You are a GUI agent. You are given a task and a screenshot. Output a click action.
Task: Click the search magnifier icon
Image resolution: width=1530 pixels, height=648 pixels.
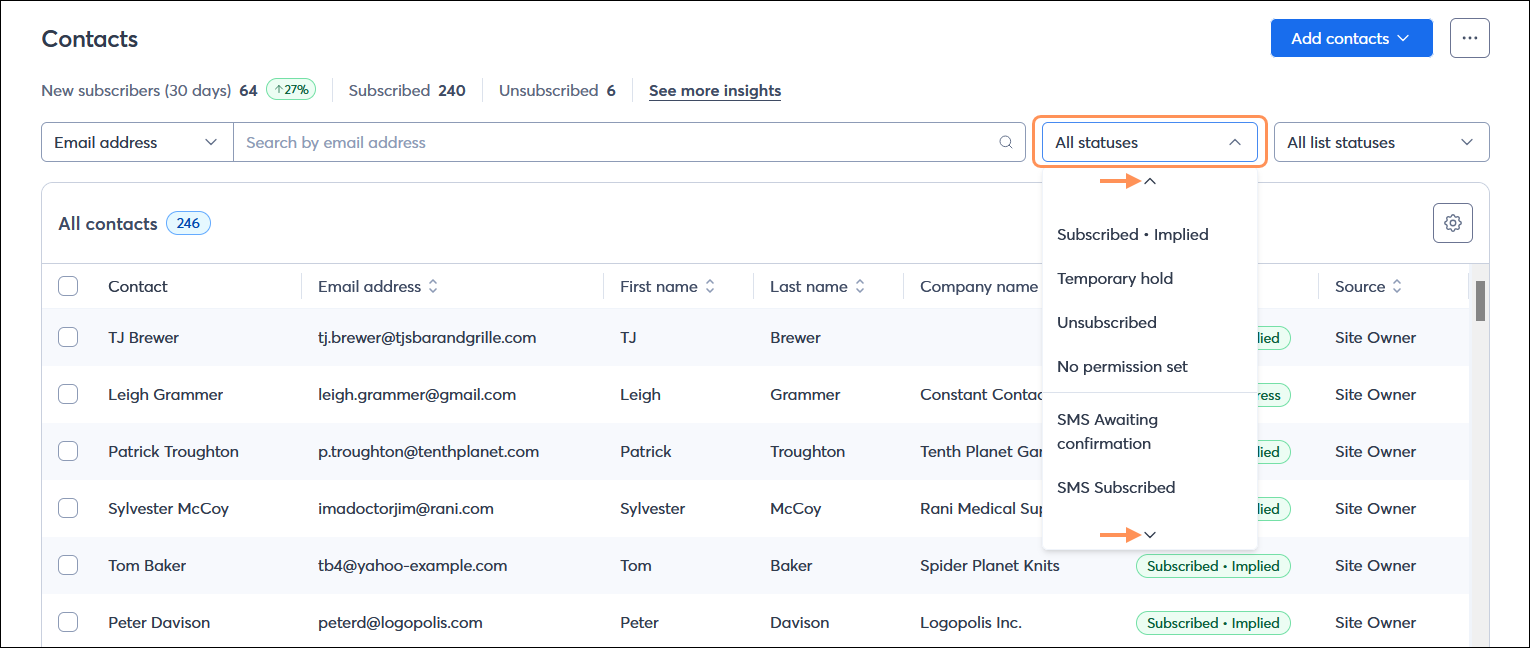click(x=1006, y=142)
